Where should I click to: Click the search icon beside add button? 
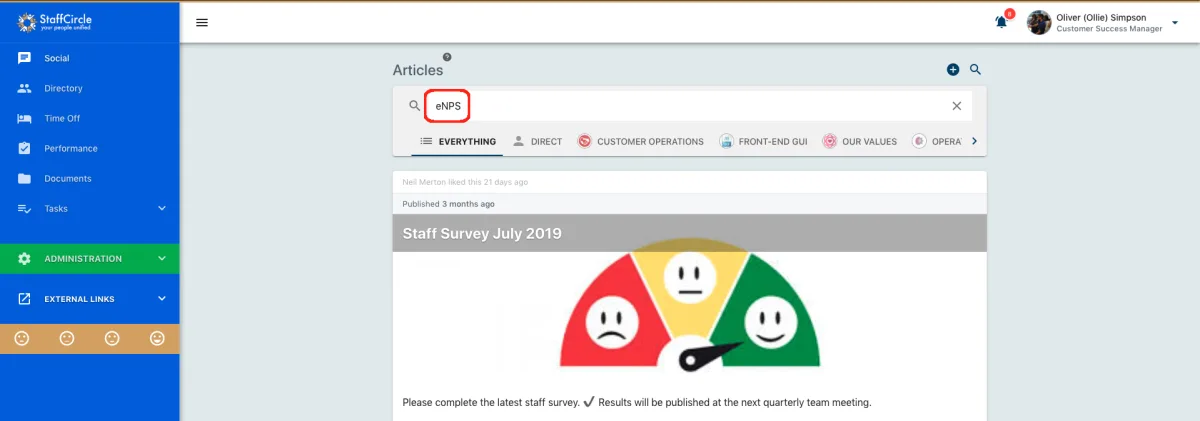point(976,69)
